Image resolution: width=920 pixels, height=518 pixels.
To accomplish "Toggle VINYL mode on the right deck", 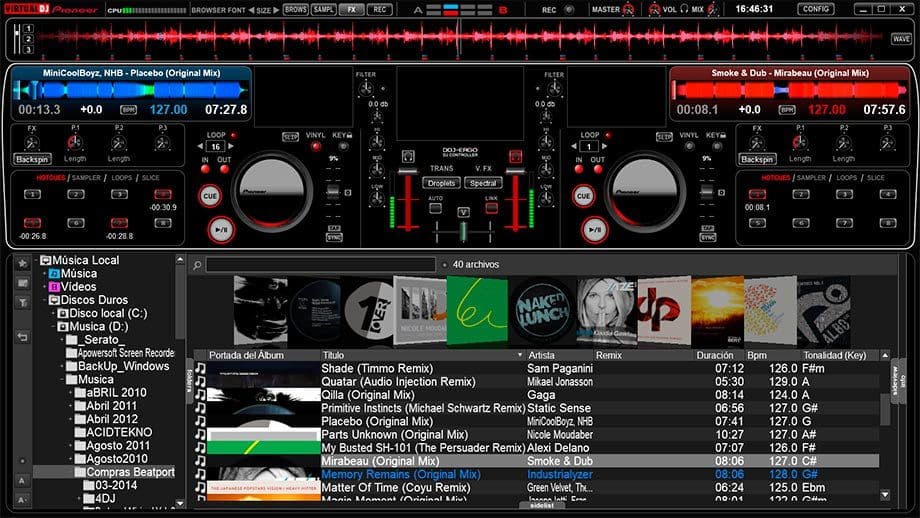I will click(x=689, y=146).
